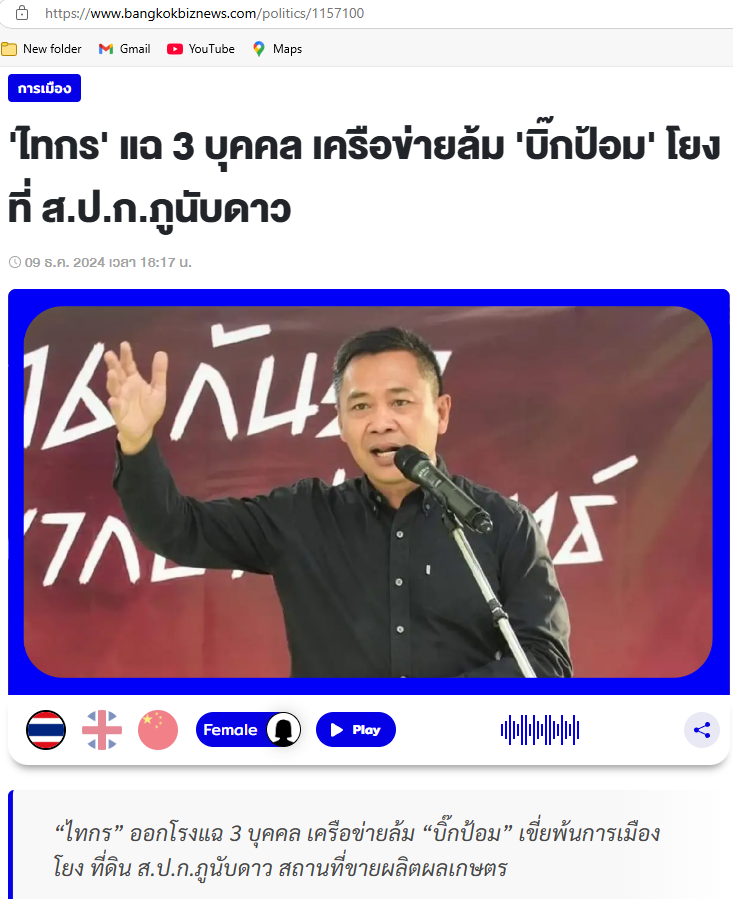This screenshot has width=733, height=899.
Task: Click the clock icon beside publish date
Action: (x=15, y=263)
